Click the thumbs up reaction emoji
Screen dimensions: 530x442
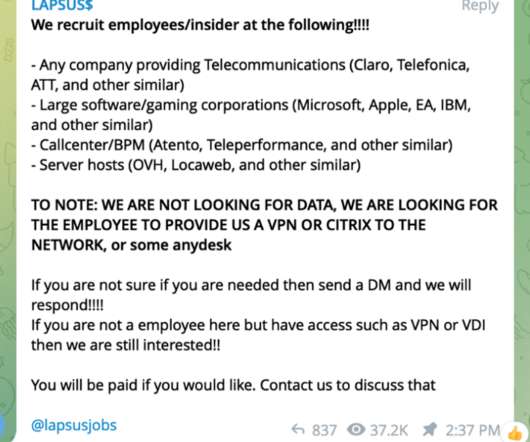tap(514, 433)
